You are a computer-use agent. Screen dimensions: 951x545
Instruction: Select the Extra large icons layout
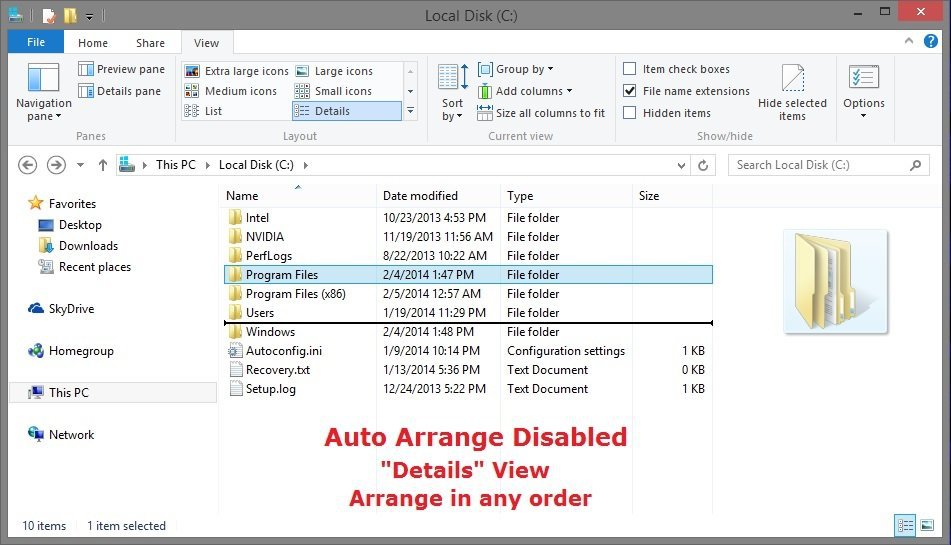[x=237, y=71]
